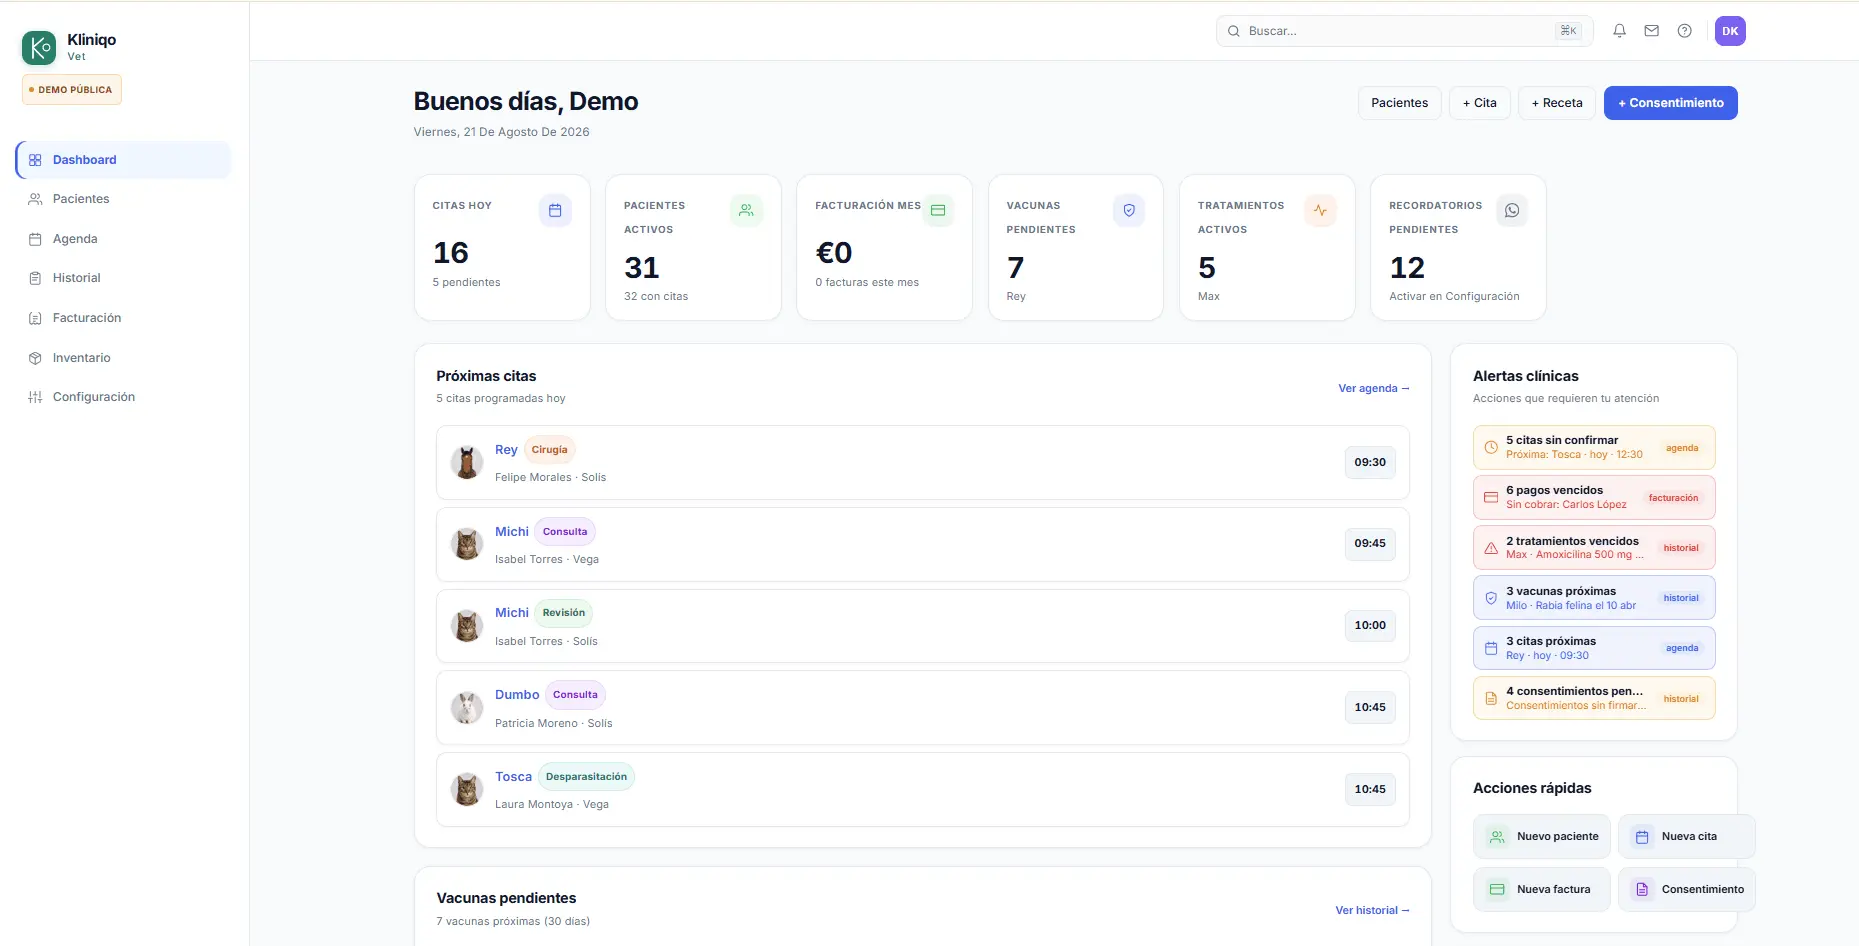Click the + Cita button
1859x946 pixels.
[1480, 103]
